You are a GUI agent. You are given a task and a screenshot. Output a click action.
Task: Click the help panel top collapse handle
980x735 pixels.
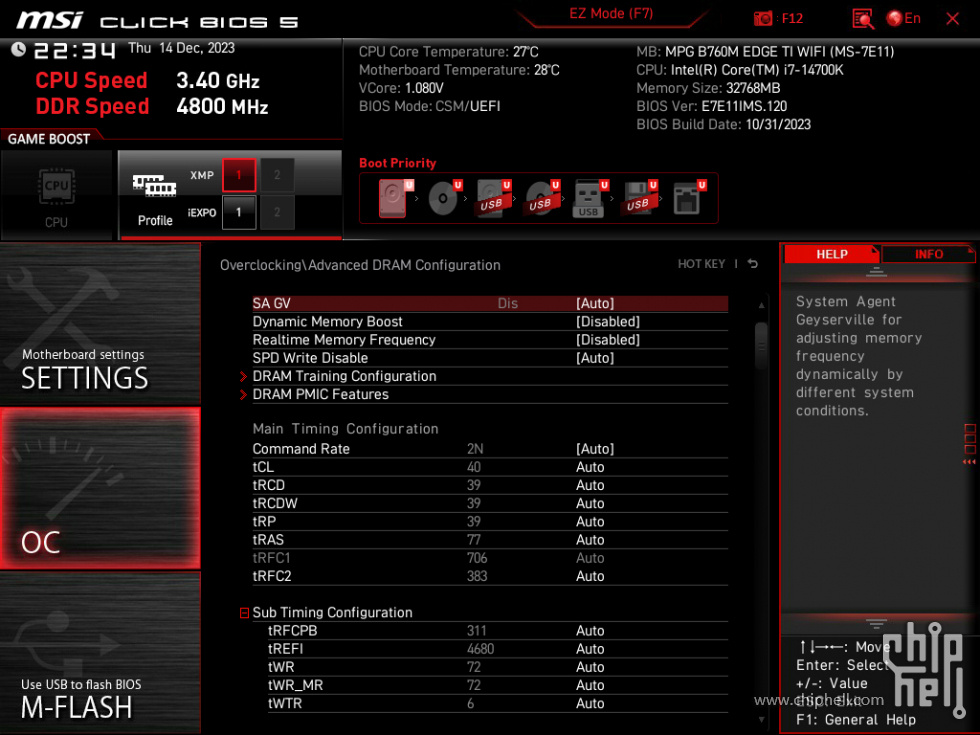tap(876, 271)
